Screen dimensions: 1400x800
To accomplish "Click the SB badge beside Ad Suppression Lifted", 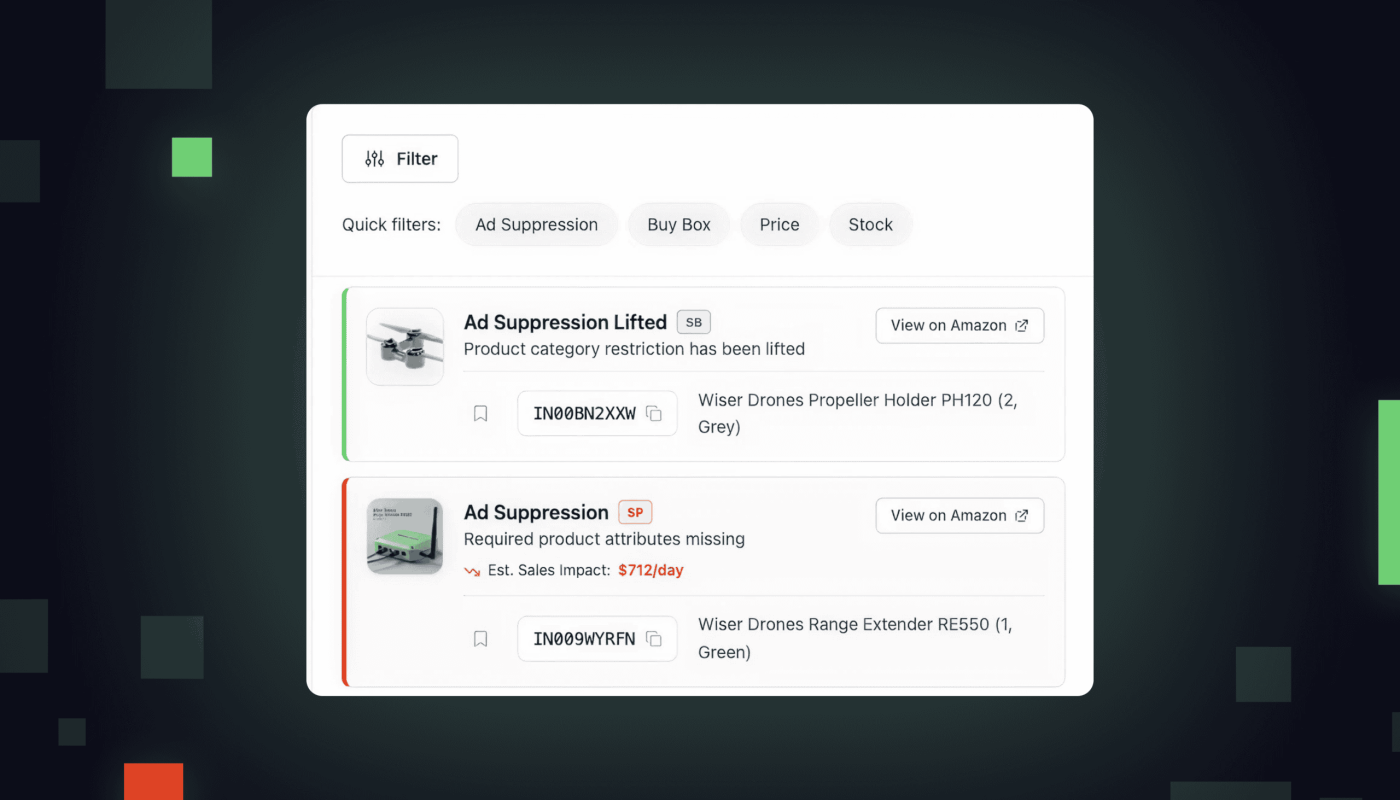I will pyautogui.click(x=693, y=322).
